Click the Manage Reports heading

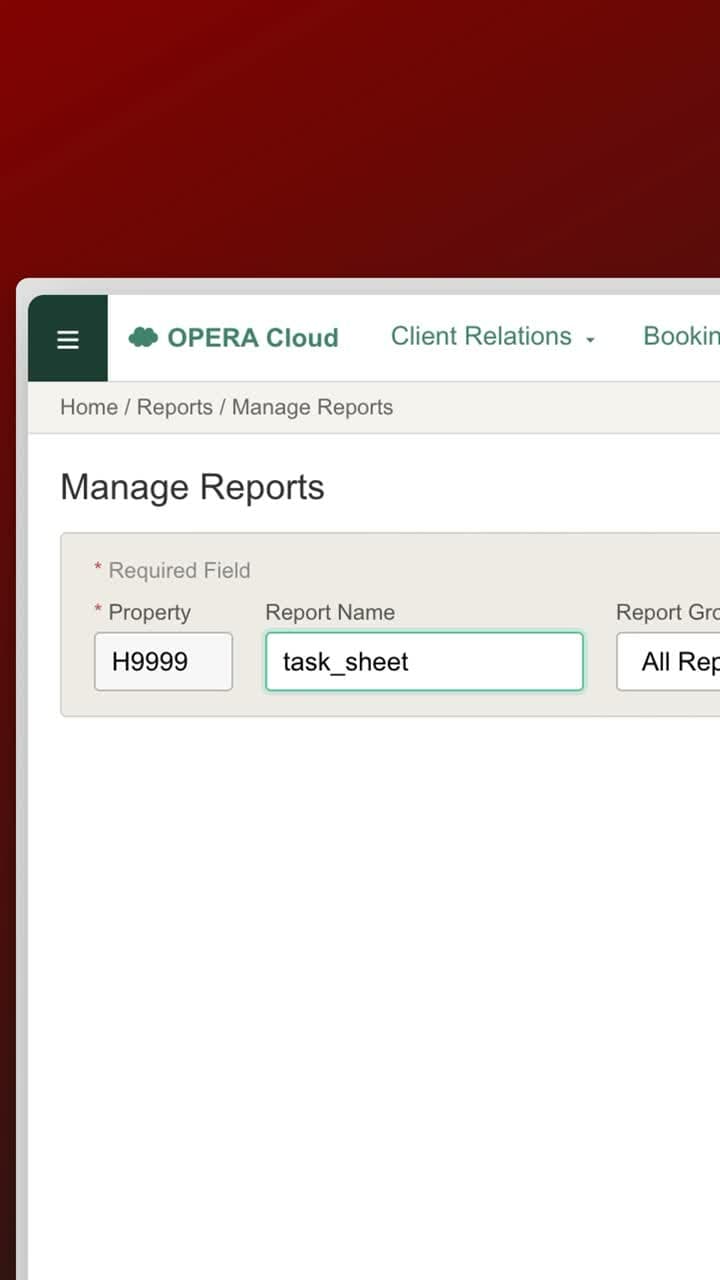point(192,487)
